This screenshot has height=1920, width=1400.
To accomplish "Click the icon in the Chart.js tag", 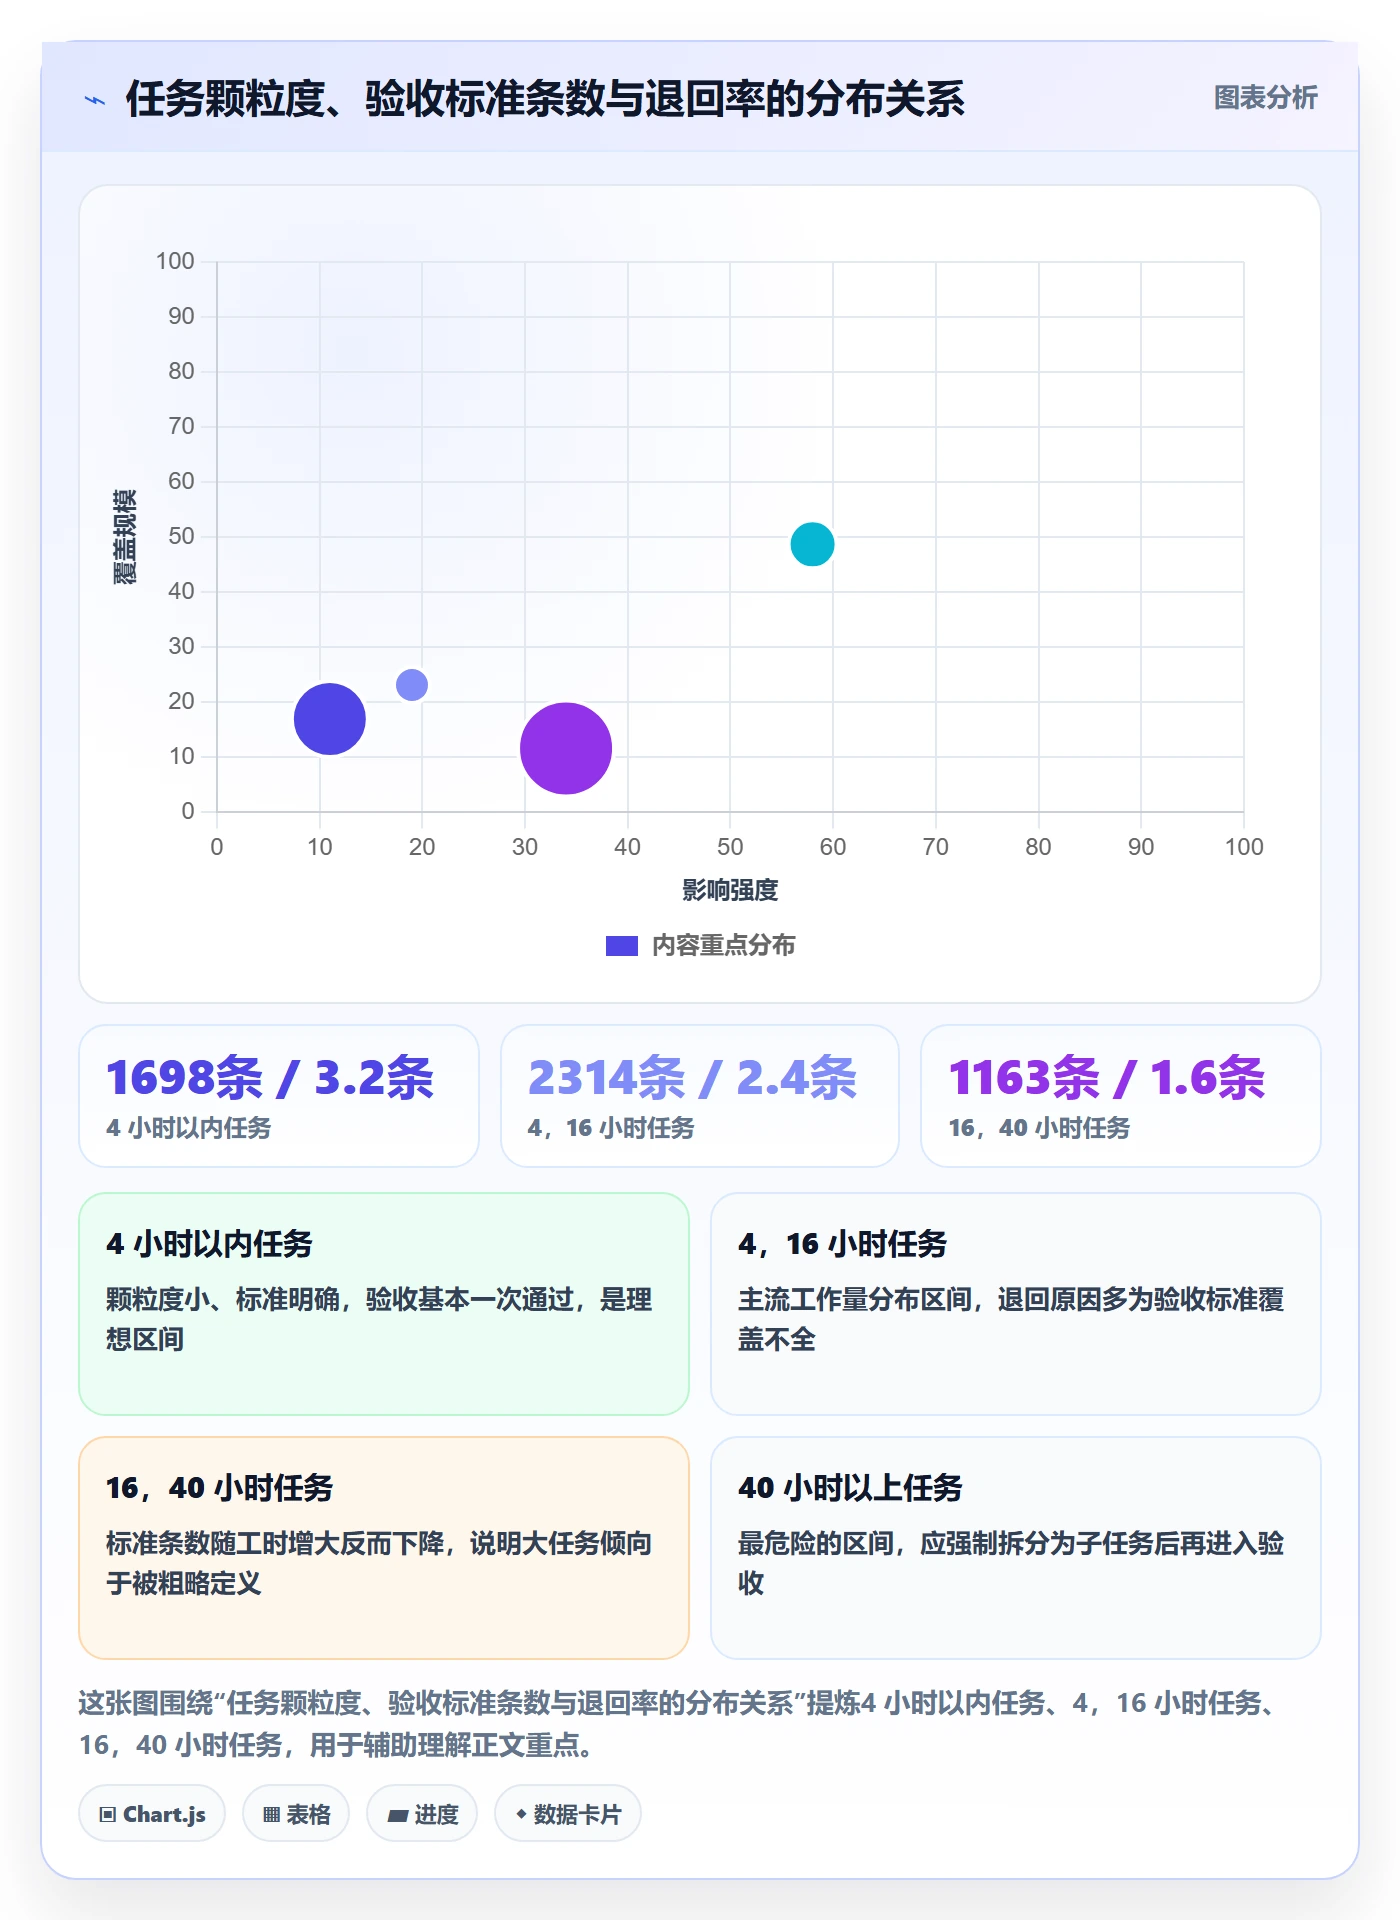I will click(108, 1815).
